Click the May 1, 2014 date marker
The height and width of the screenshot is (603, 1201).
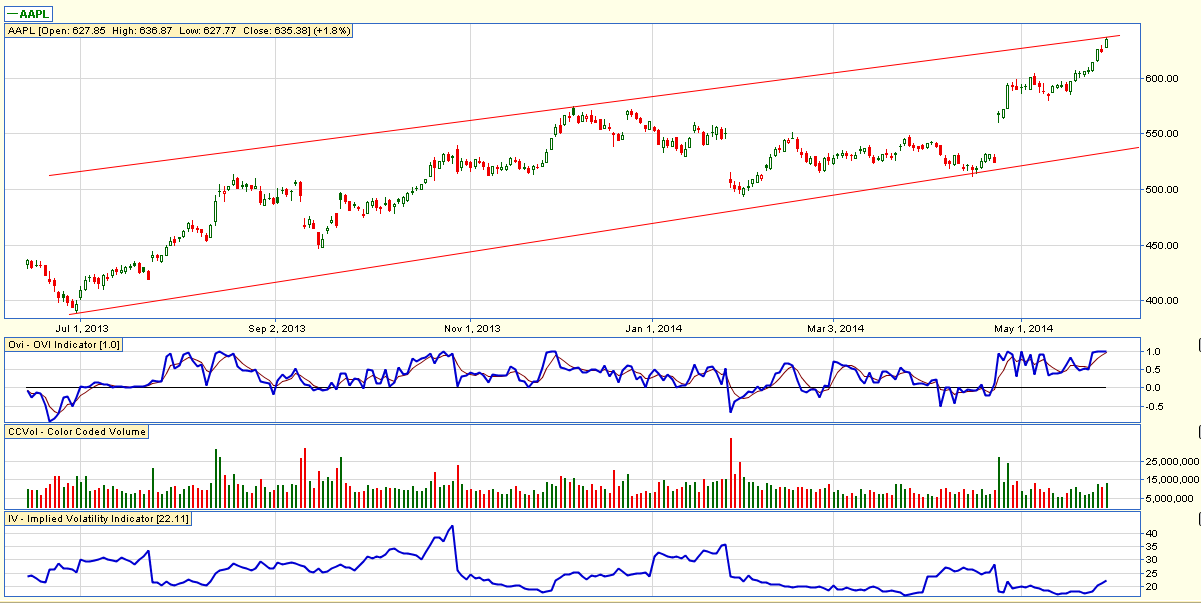pyautogui.click(x=1021, y=328)
